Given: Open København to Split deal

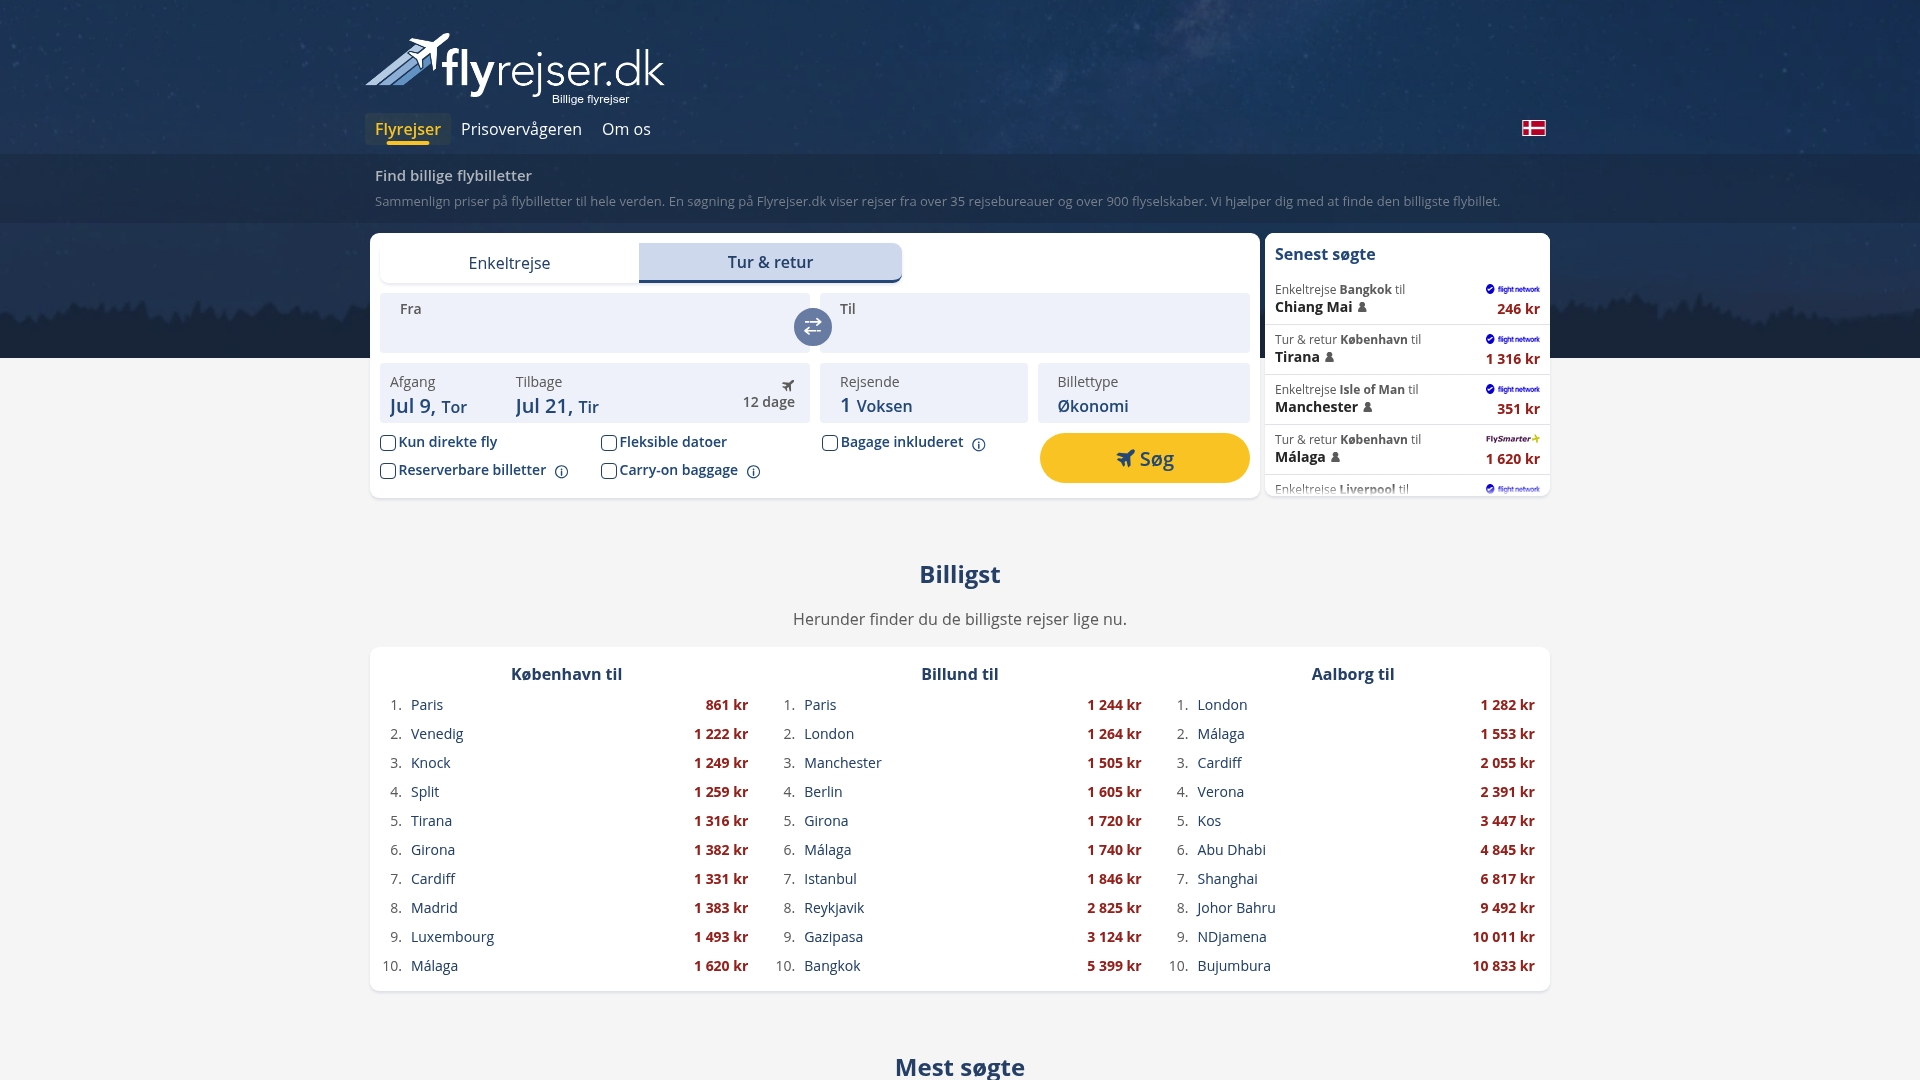Looking at the screenshot, I should tap(566, 792).
